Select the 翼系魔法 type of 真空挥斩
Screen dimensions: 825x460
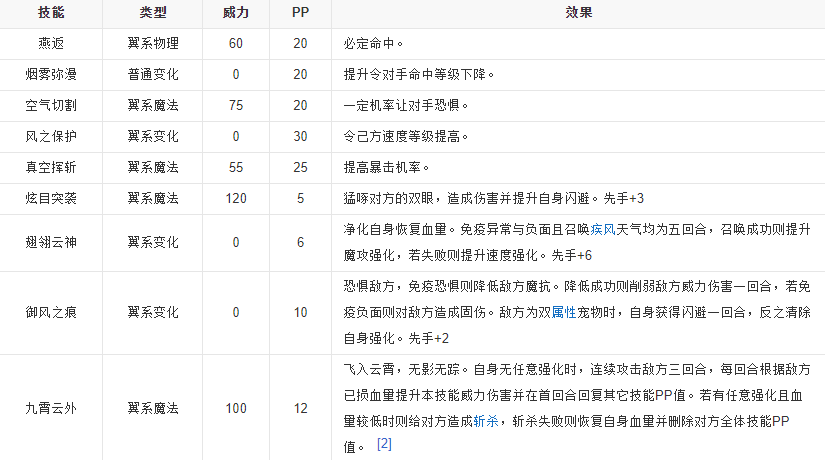coord(153,167)
